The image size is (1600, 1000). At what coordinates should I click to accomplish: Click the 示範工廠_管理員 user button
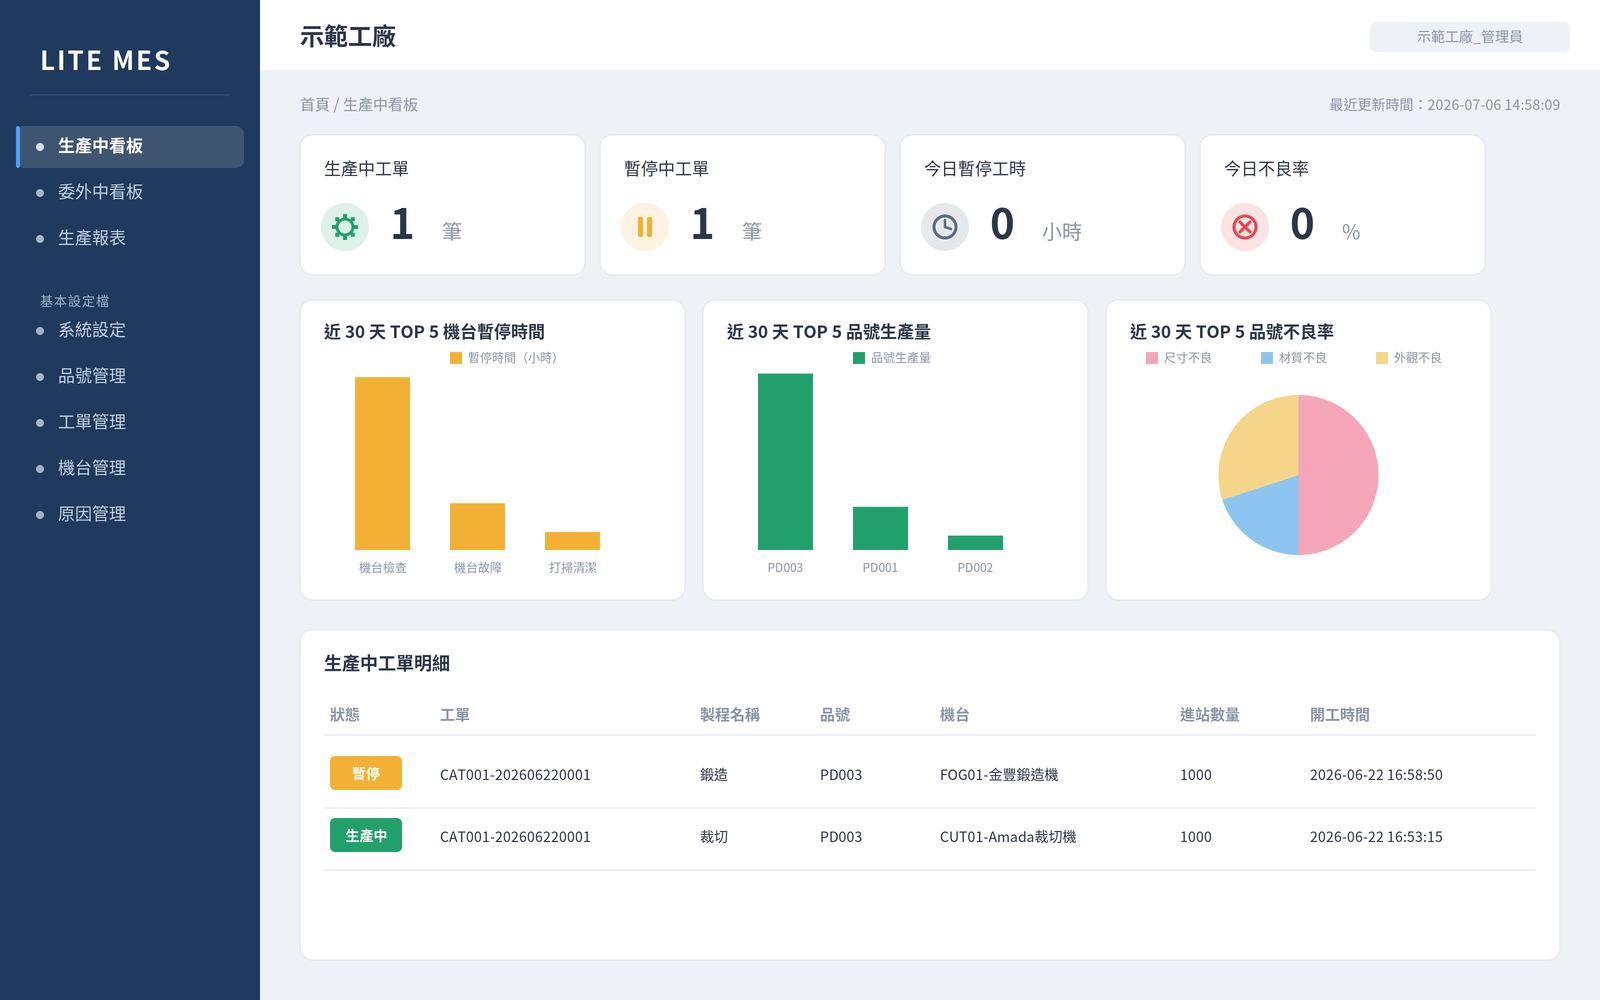[x=1469, y=37]
